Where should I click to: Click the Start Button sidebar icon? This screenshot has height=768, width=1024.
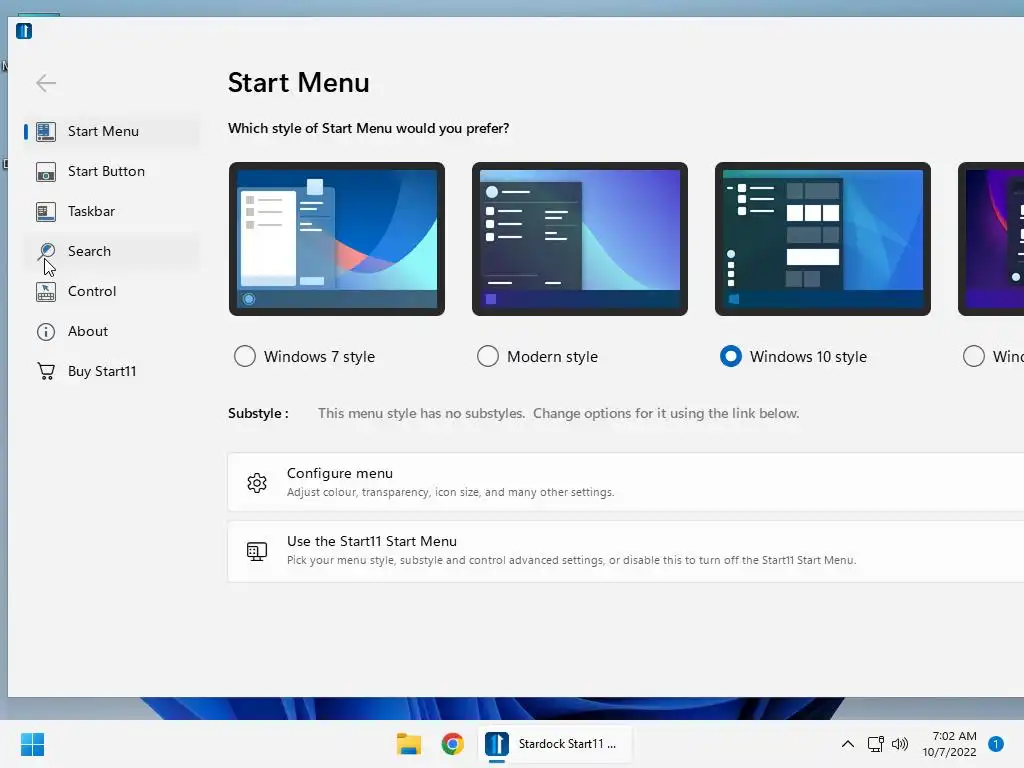coord(46,172)
